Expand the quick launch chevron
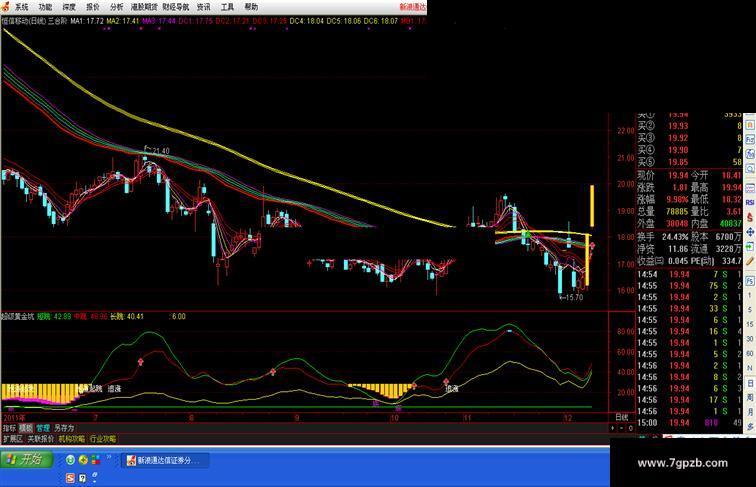The width and height of the screenshot is (756, 487). (109, 457)
